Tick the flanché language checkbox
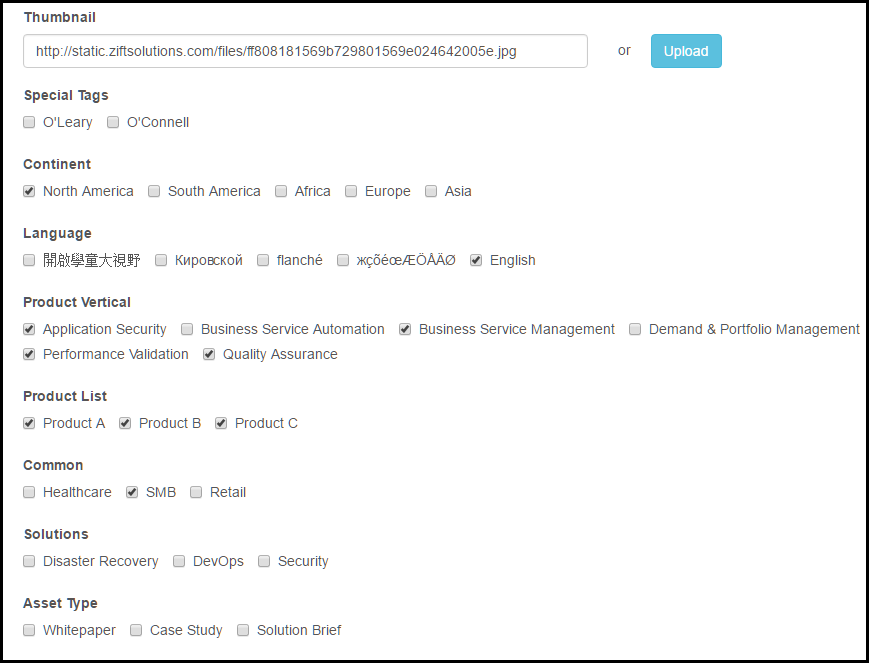Viewport: 869px width, 663px height. point(263,260)
